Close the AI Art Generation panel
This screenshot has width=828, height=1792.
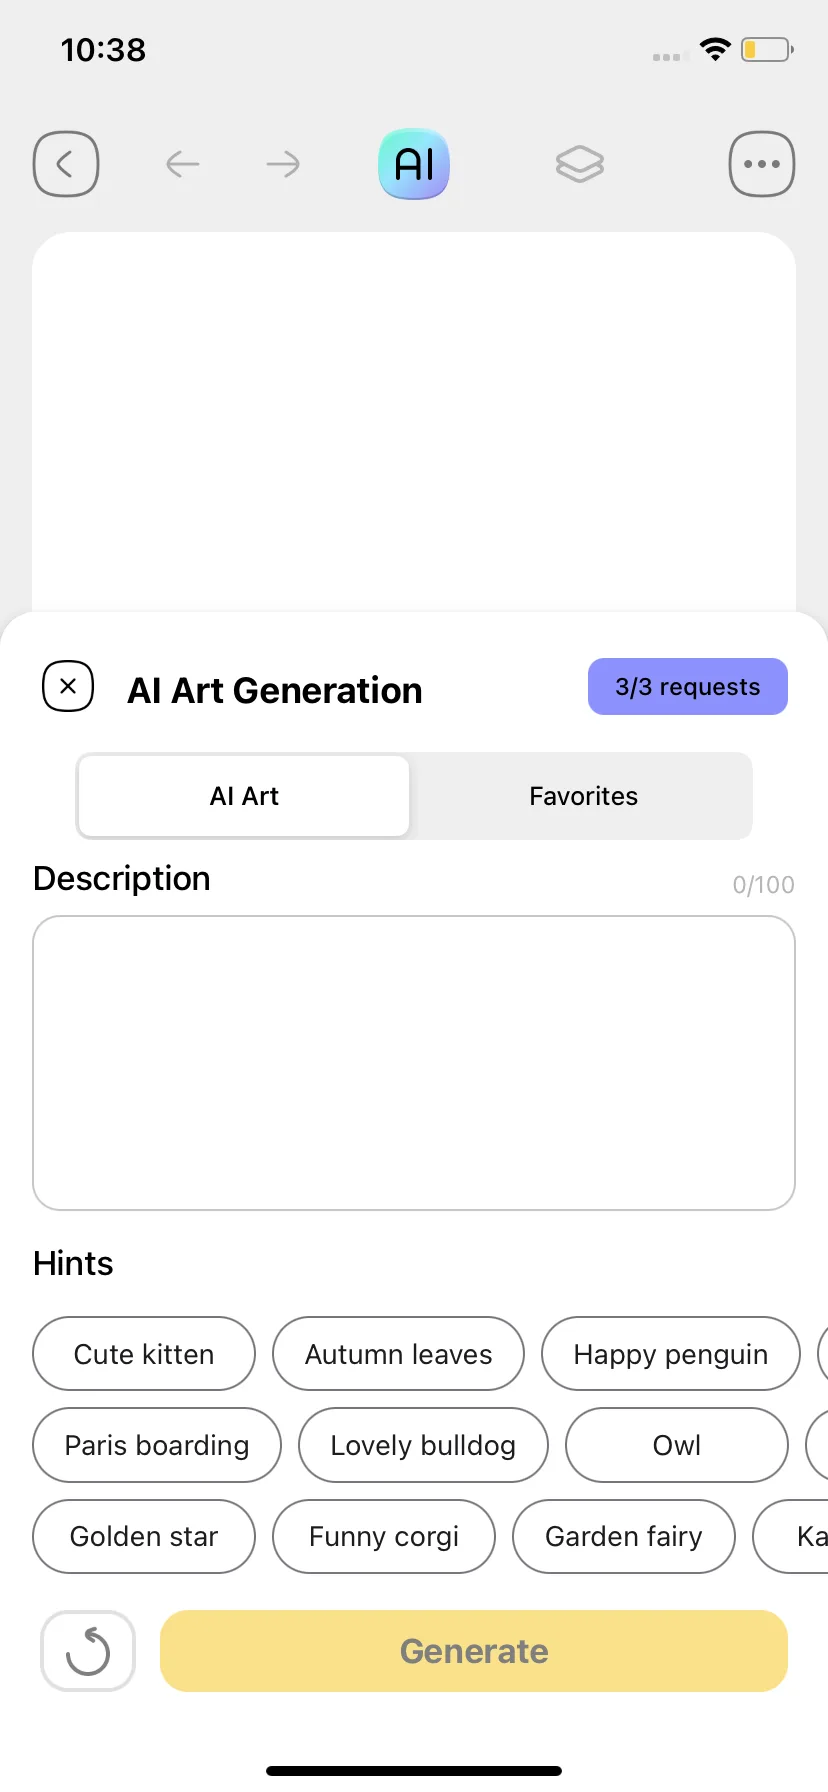click(x=68, y=686)
